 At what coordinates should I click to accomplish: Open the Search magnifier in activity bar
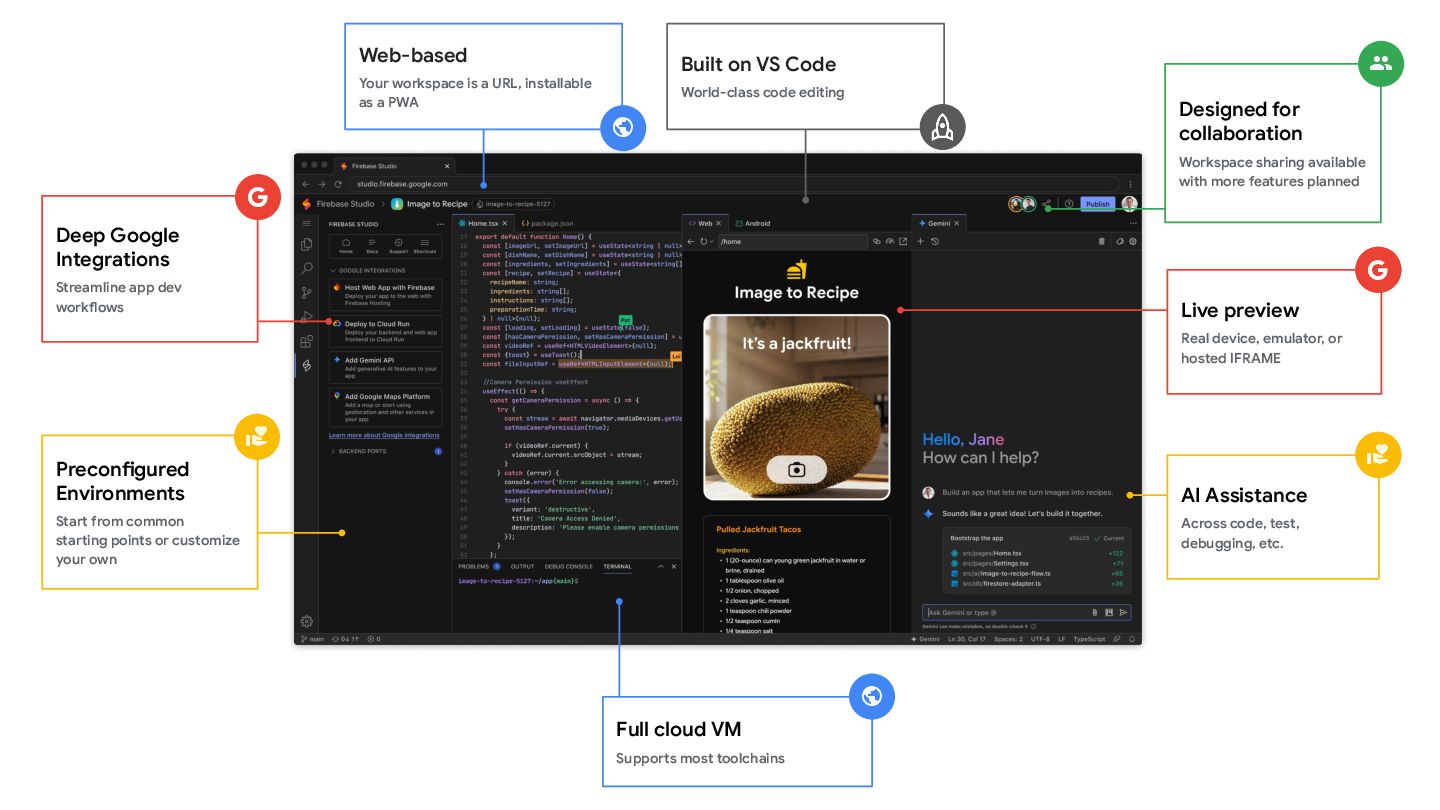(307, 269)
